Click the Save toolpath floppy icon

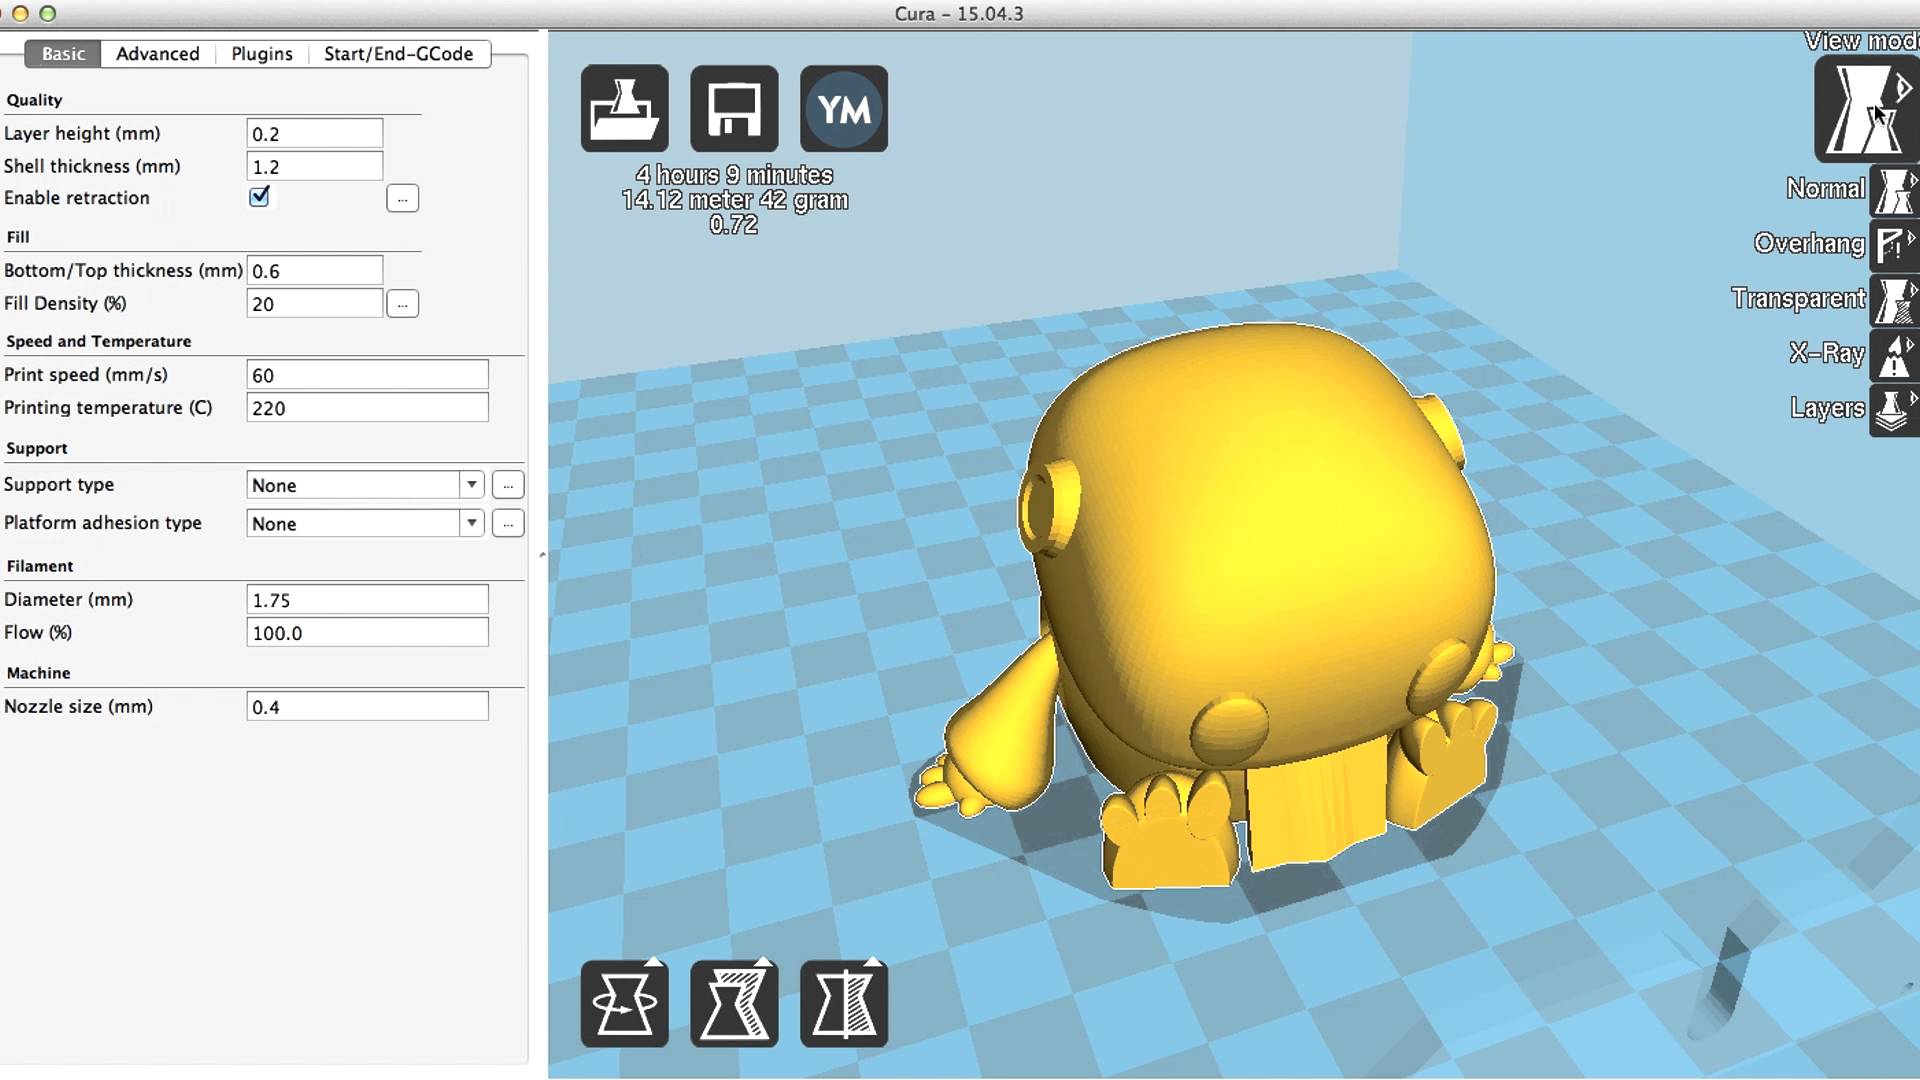coord(734,109)
